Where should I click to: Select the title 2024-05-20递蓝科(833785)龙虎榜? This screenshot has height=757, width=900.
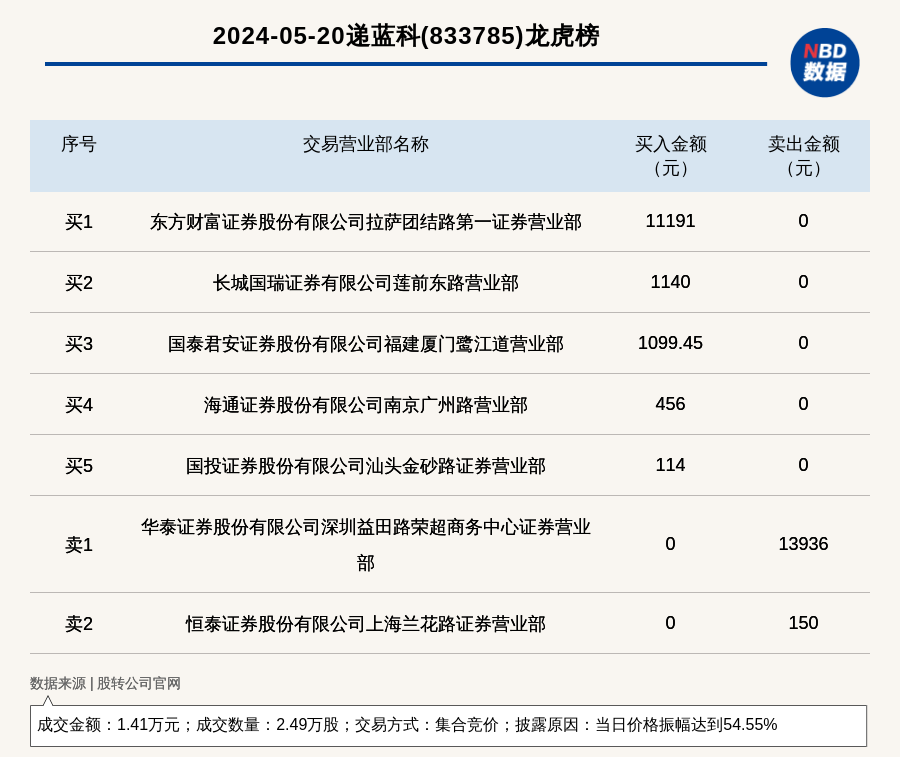coord(406,36)
